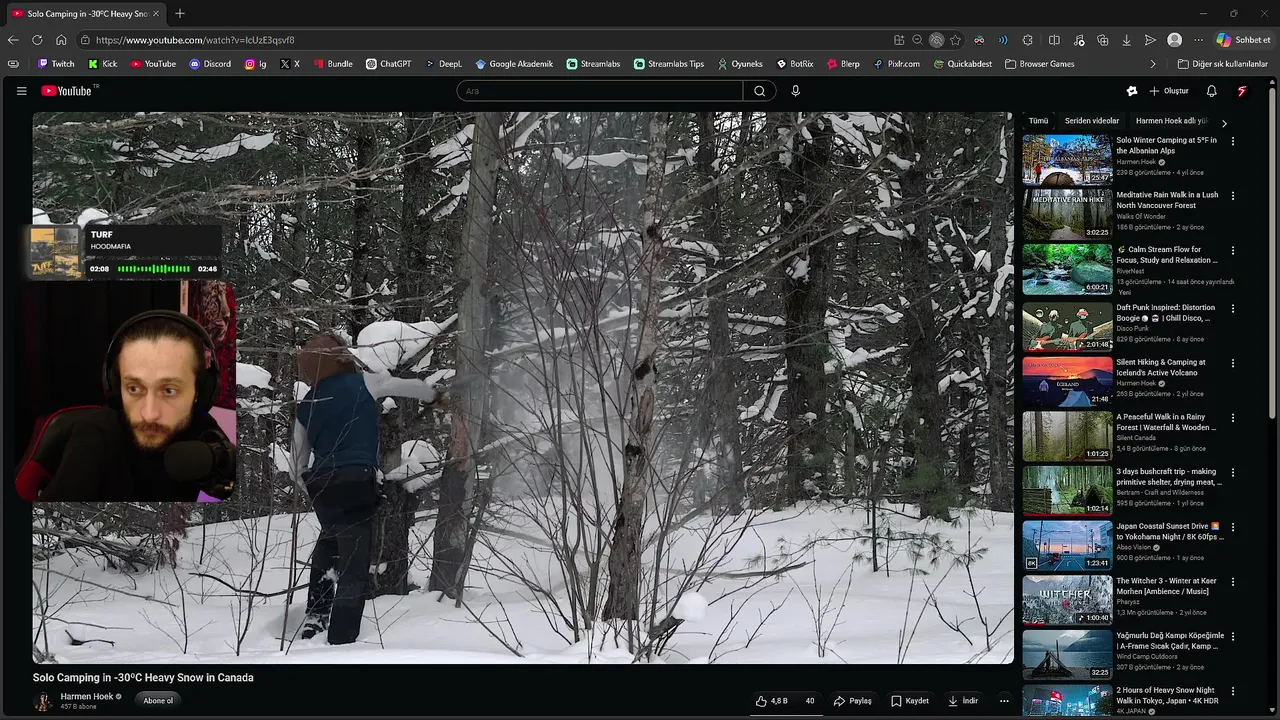1280x720 pixels.
Task: Toggle the tracking prevention eye icon
Action: [936, 40]
